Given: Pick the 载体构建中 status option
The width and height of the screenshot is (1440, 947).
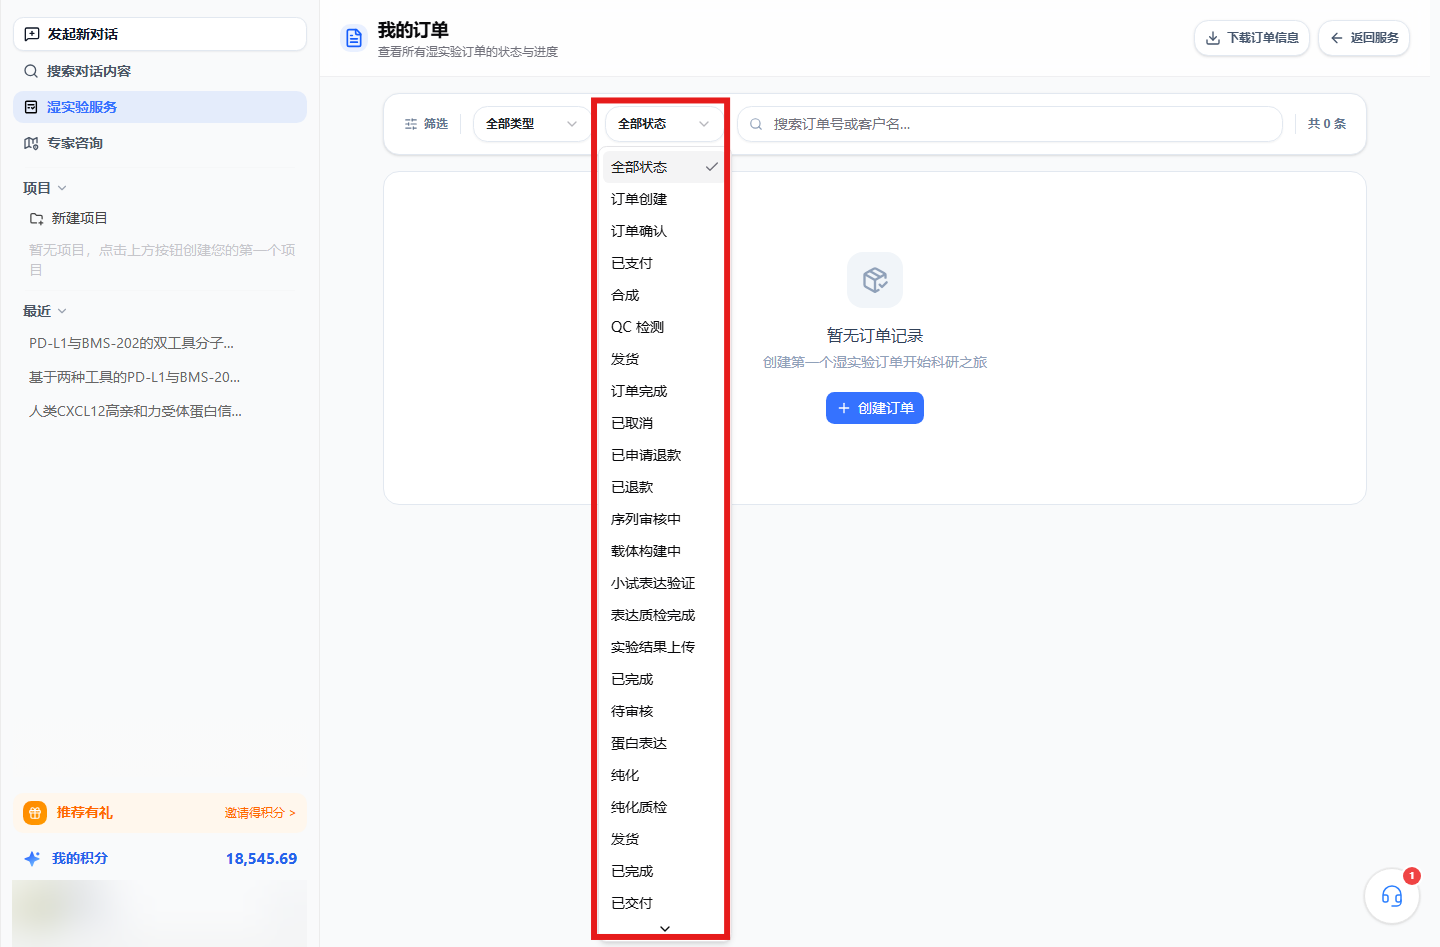Looking at the screenshot, I should point(665,551).
